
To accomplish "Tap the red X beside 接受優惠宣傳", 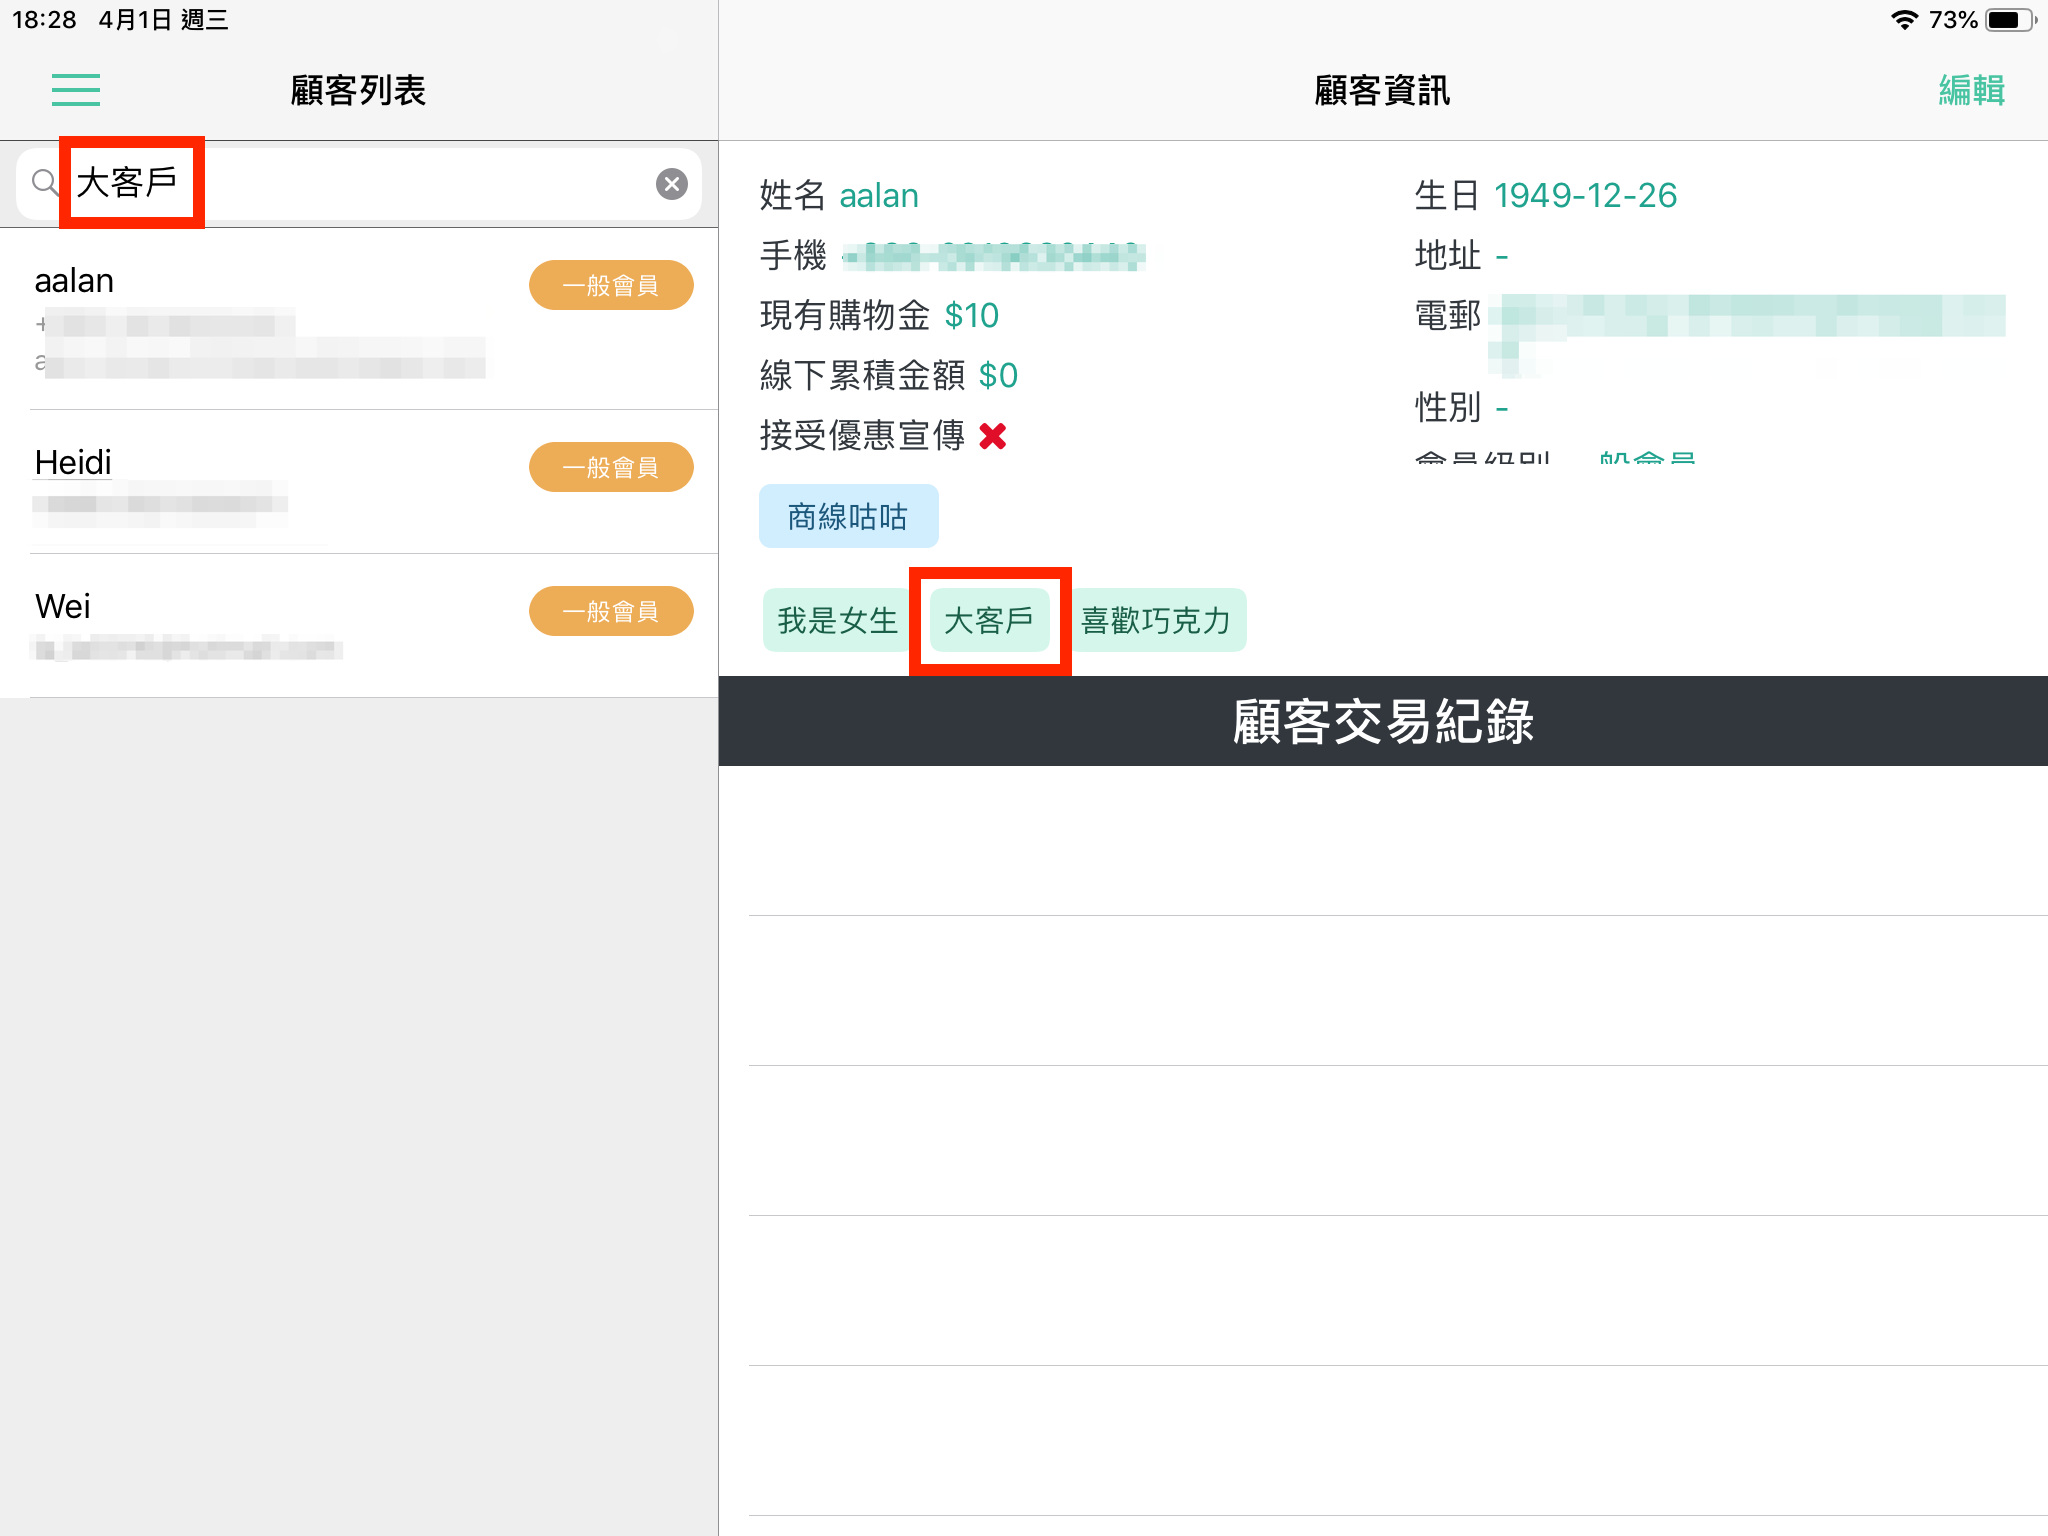I will [x=993, y=436].
